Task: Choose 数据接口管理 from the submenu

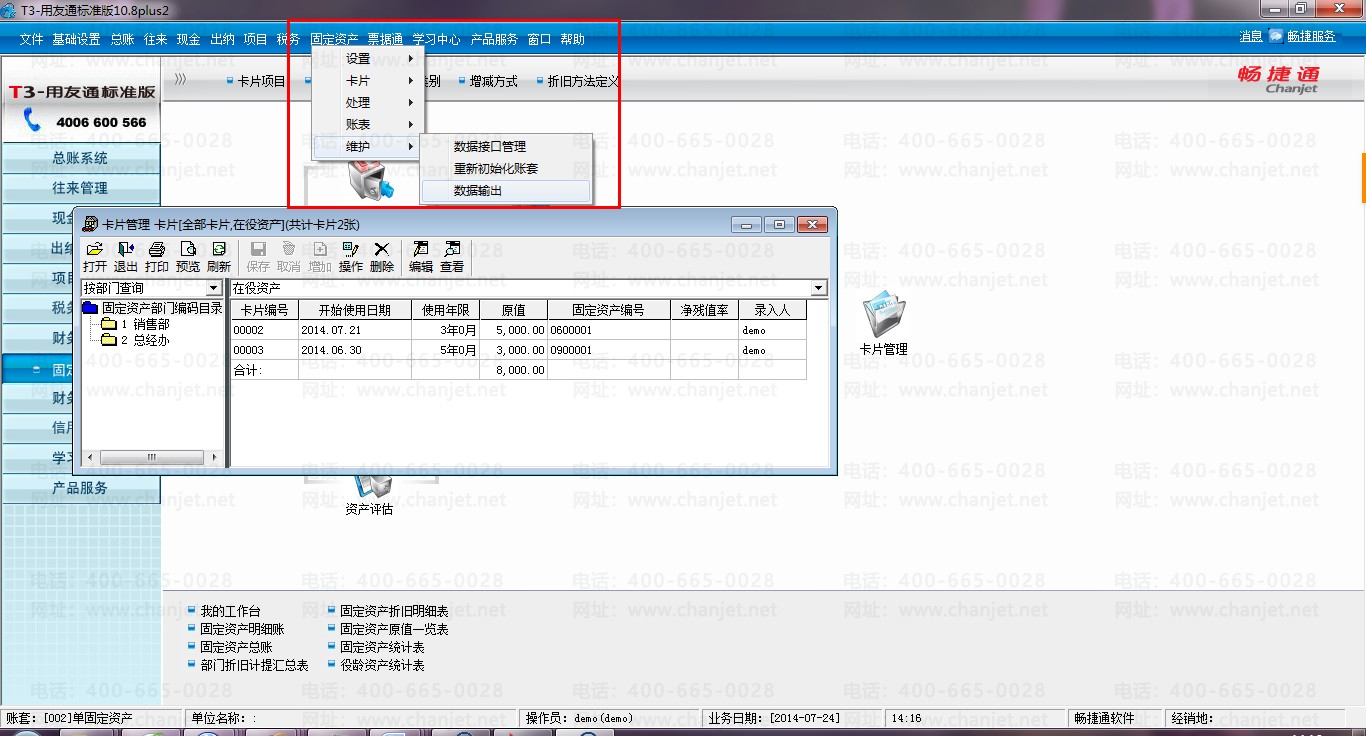Action: click(506, 147)
